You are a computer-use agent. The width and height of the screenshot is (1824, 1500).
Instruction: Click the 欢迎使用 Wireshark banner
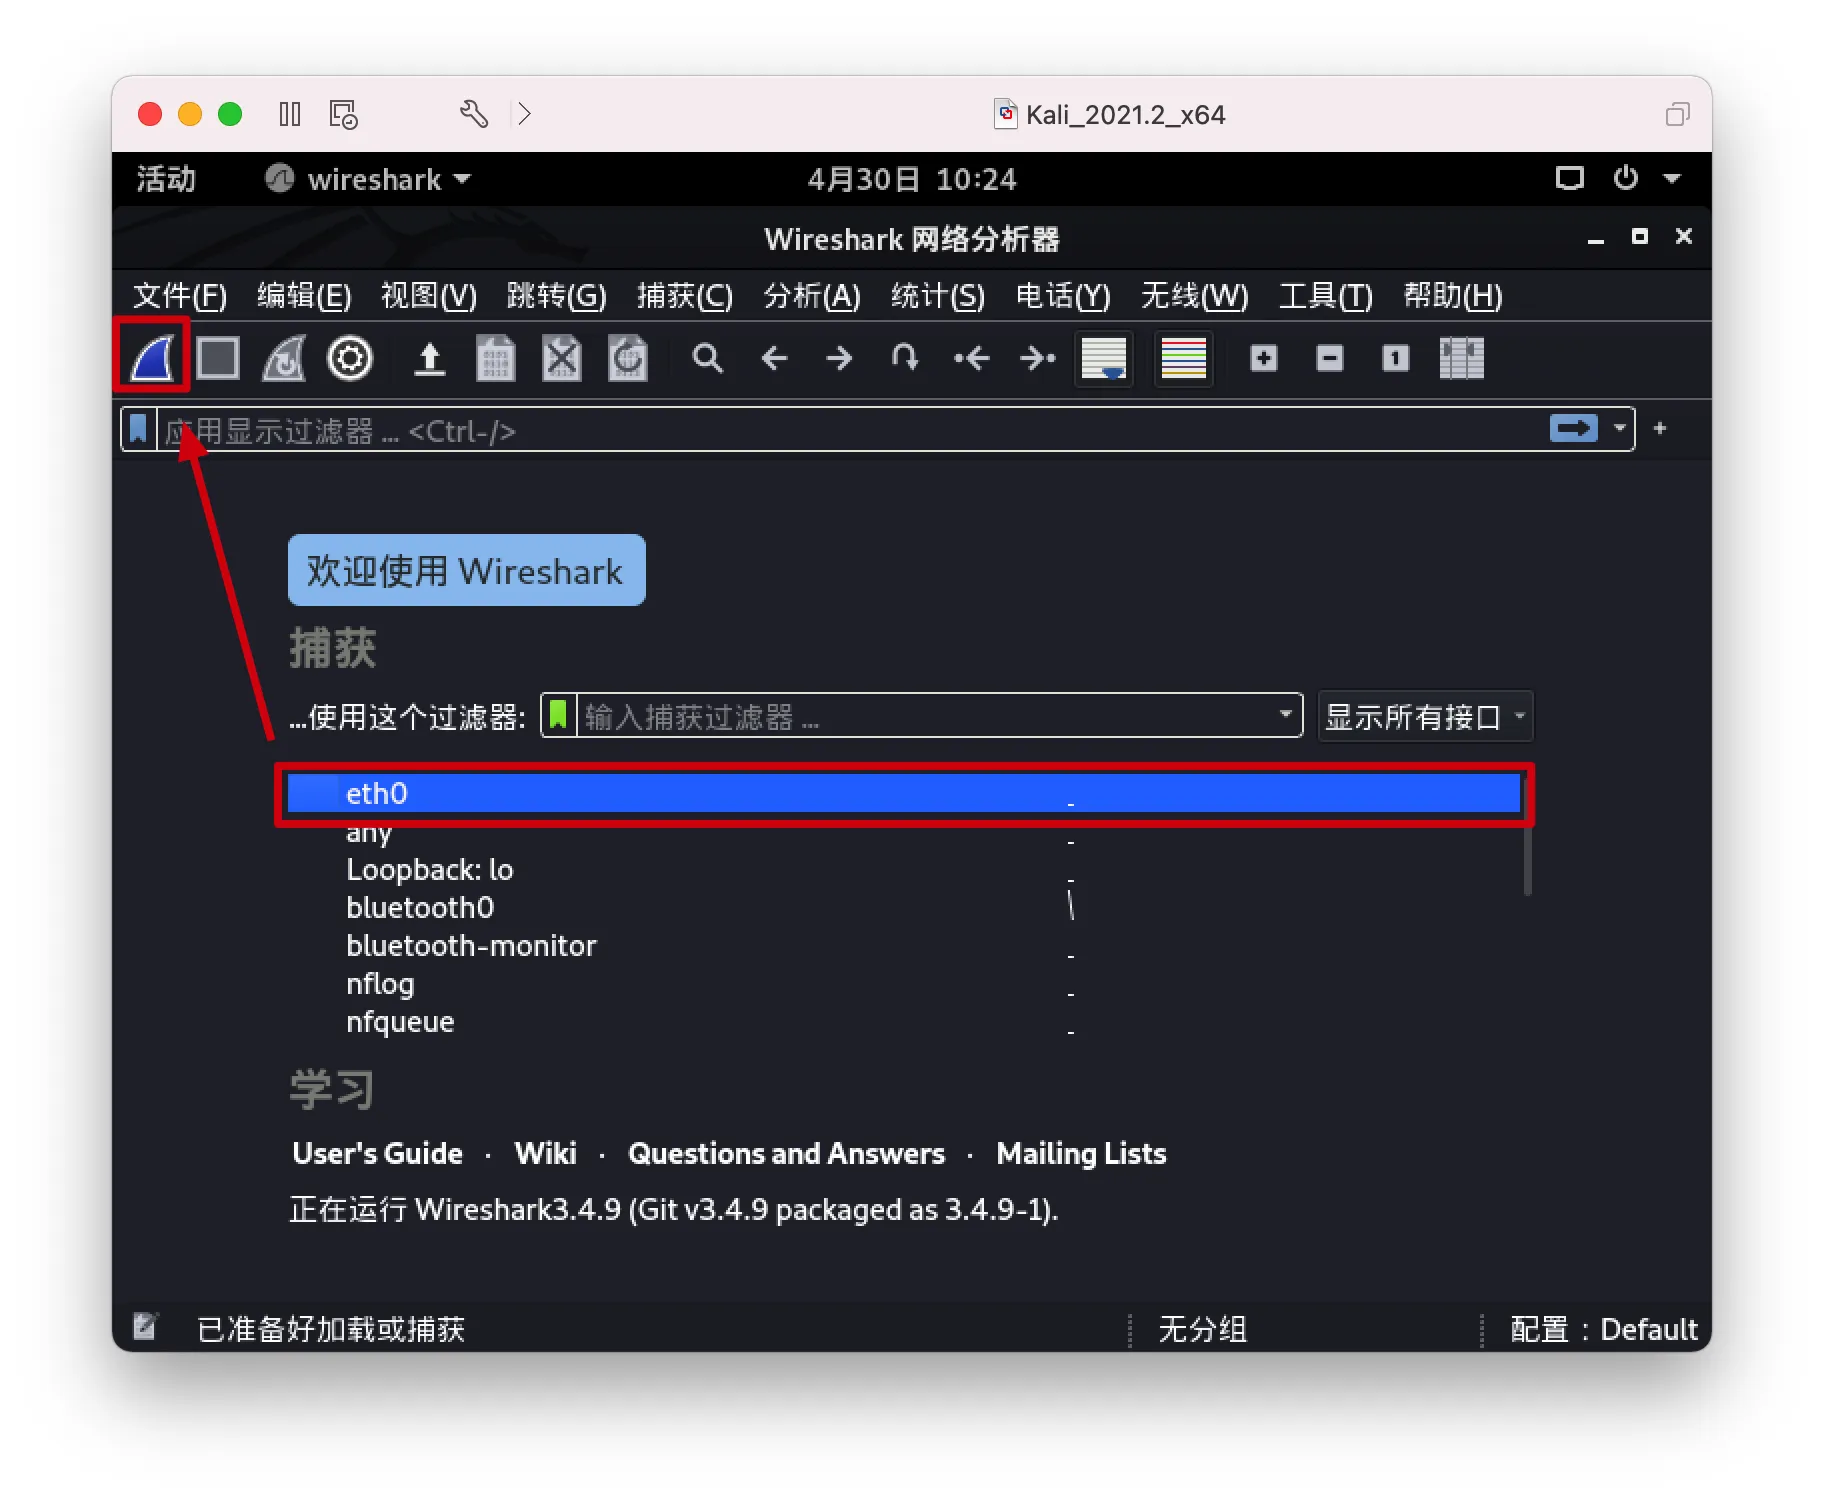click(466, 571)
